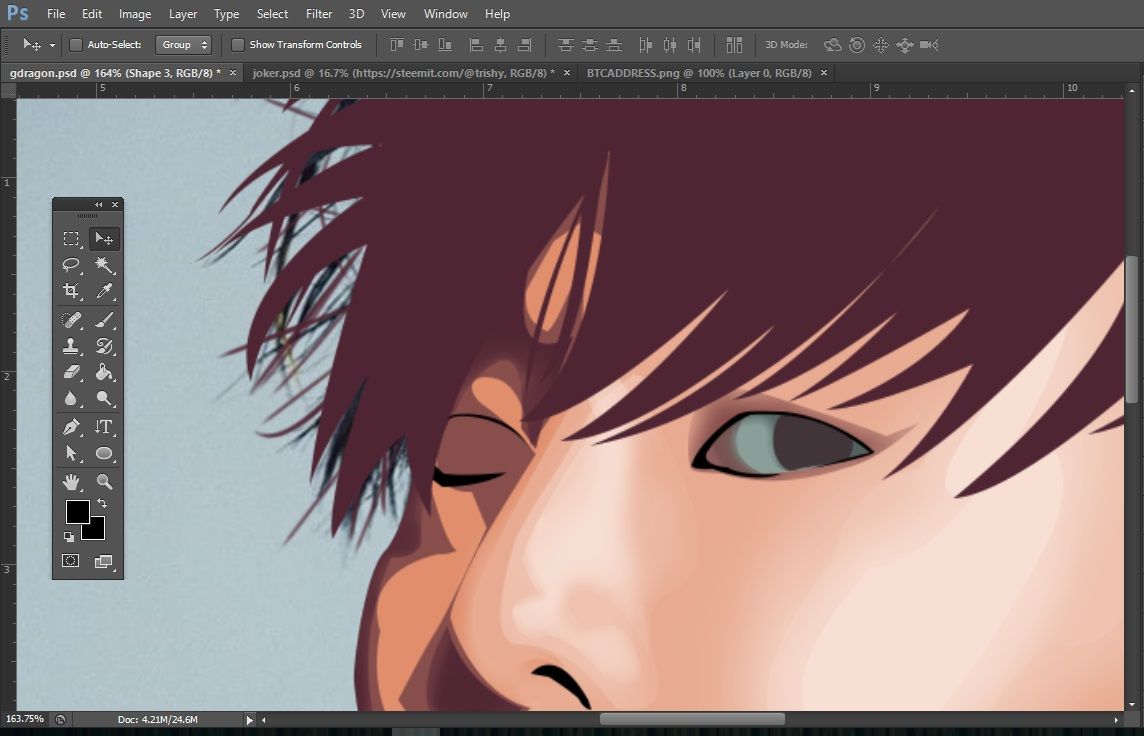Choose the Hand tool

tap(71, 482)
